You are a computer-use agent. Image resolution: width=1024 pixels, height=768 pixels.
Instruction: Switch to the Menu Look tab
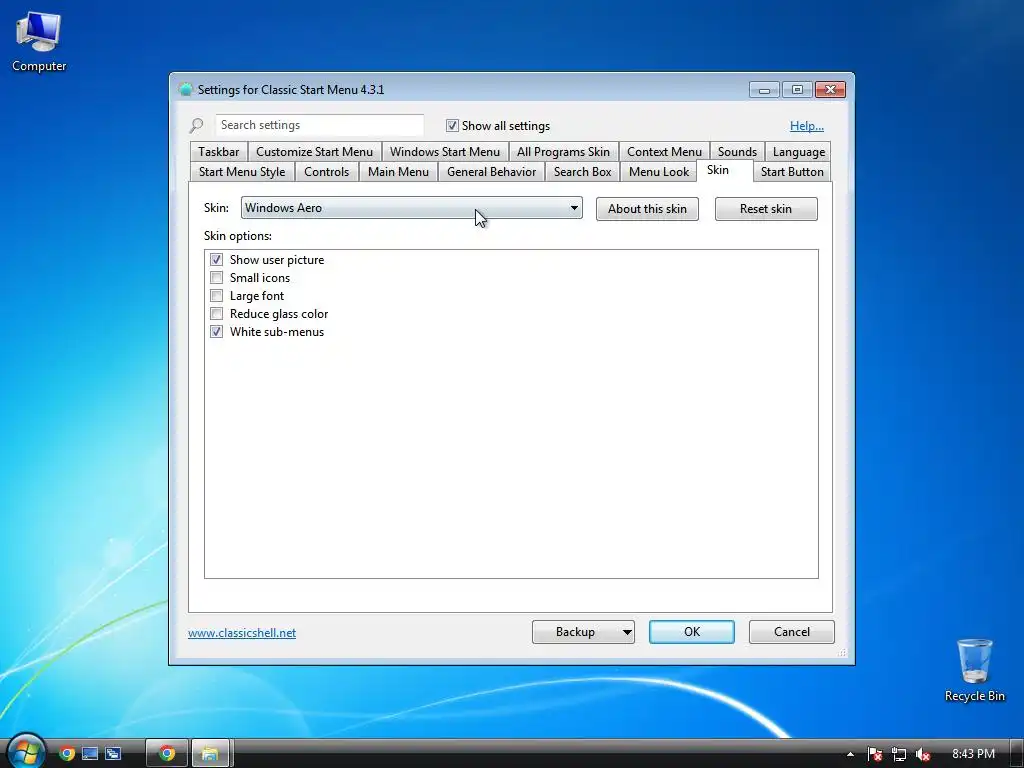coord(658,172)
